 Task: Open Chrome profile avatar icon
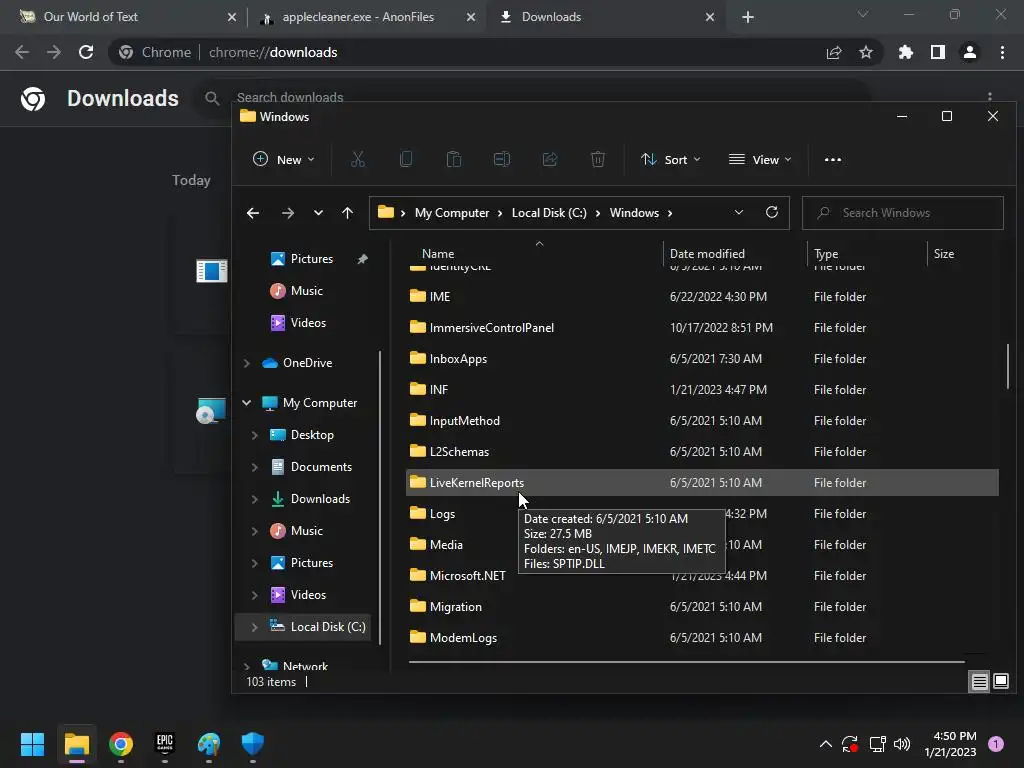(x=970, y=52)
